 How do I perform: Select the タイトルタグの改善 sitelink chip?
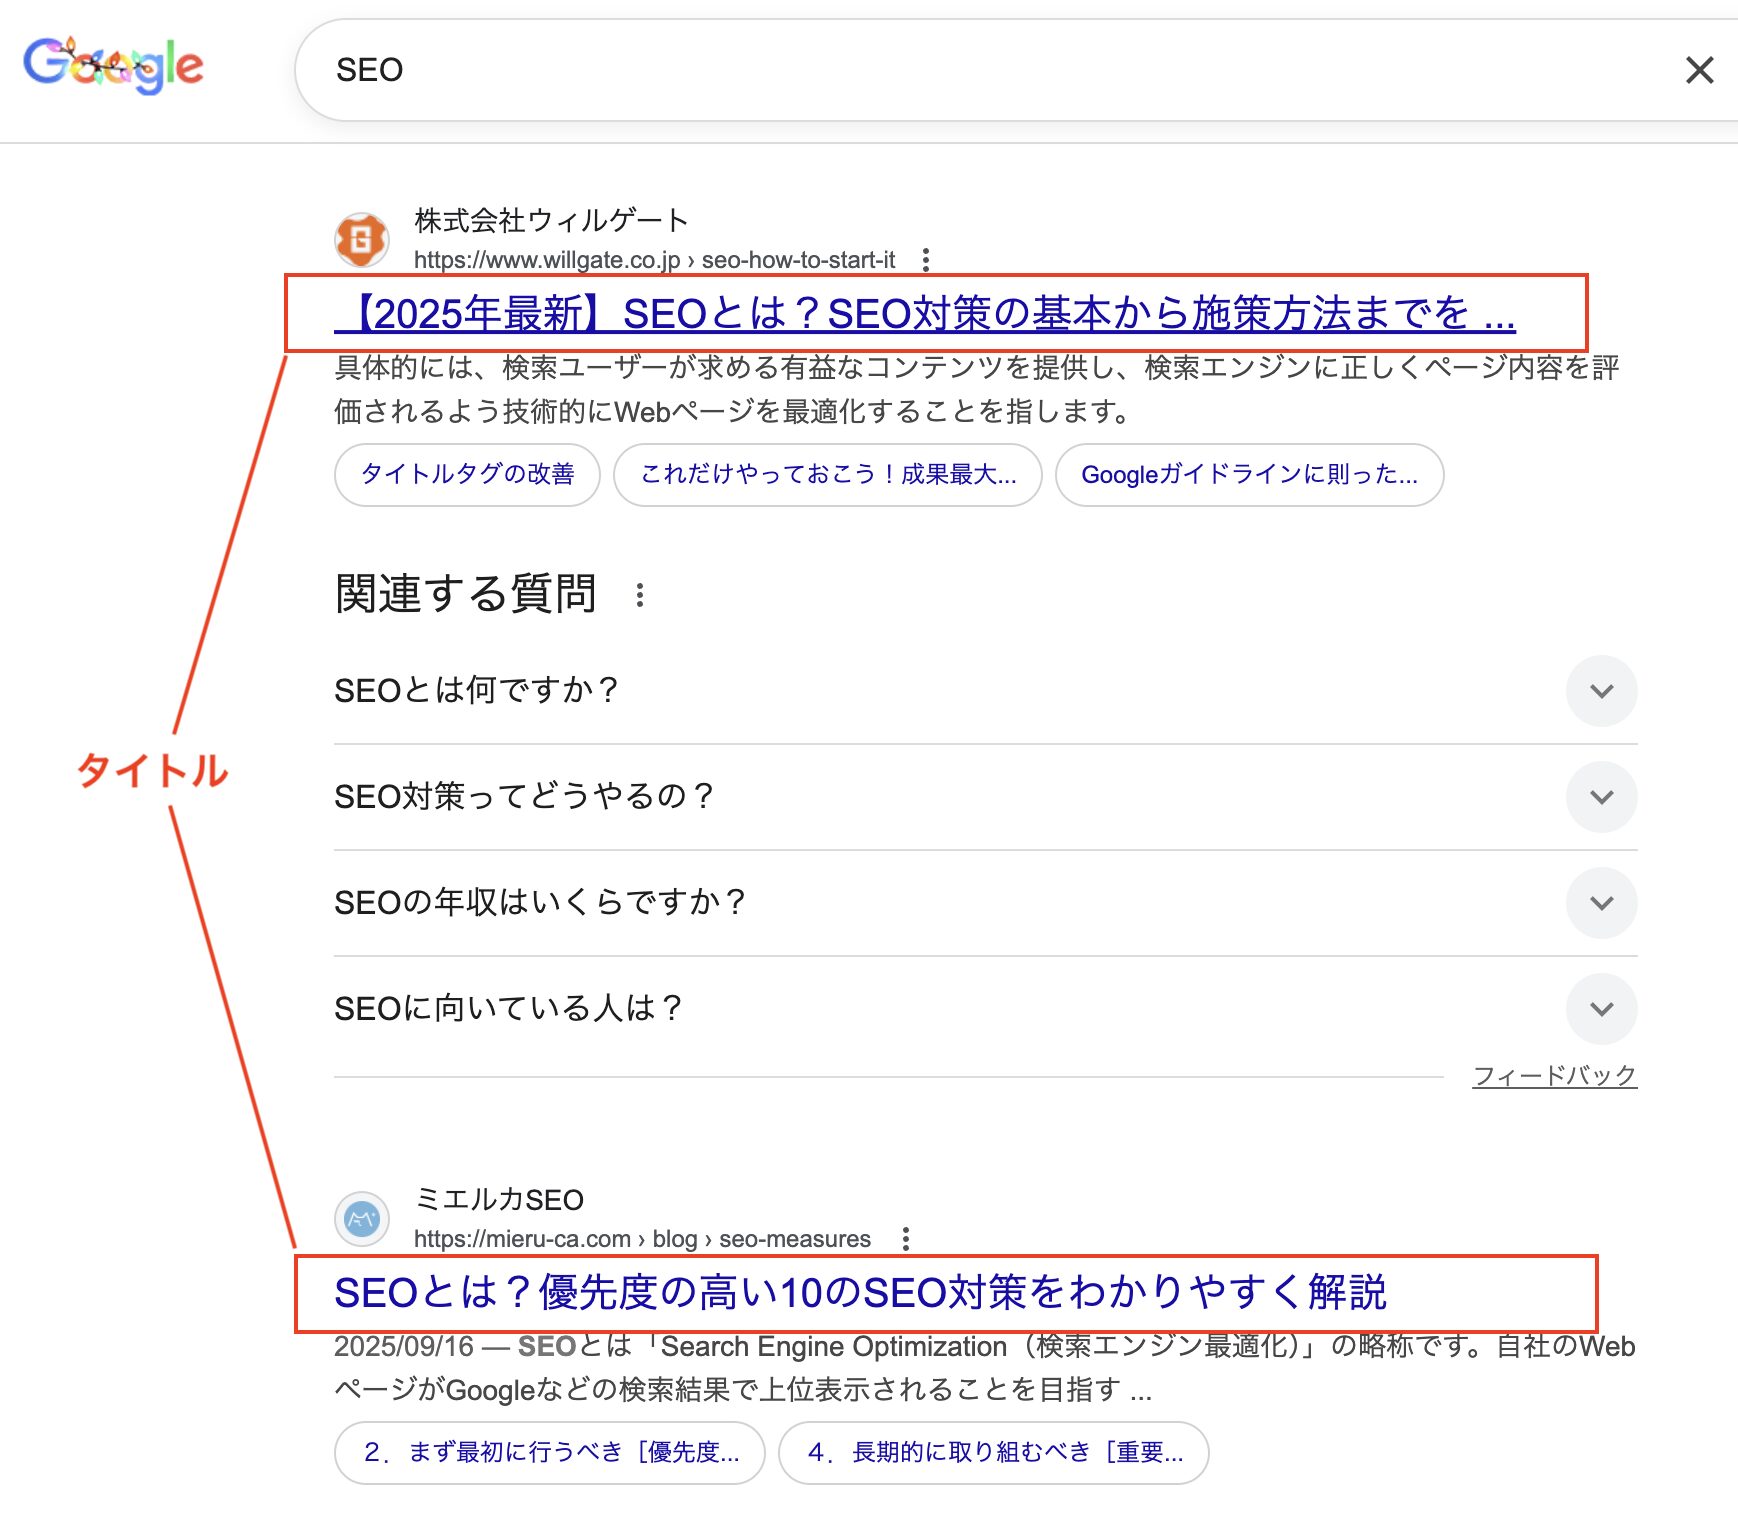tap(467, 474)
